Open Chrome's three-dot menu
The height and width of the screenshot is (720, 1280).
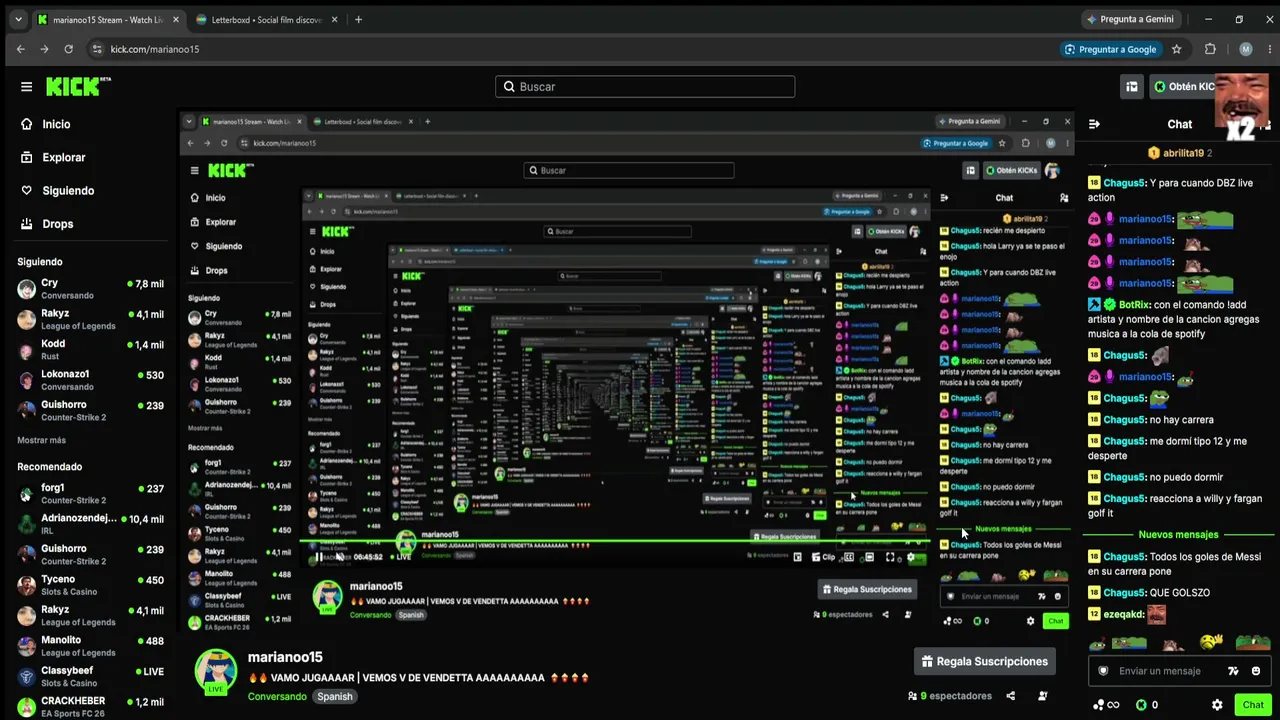pyautogui.click(x=1268, y=49)
